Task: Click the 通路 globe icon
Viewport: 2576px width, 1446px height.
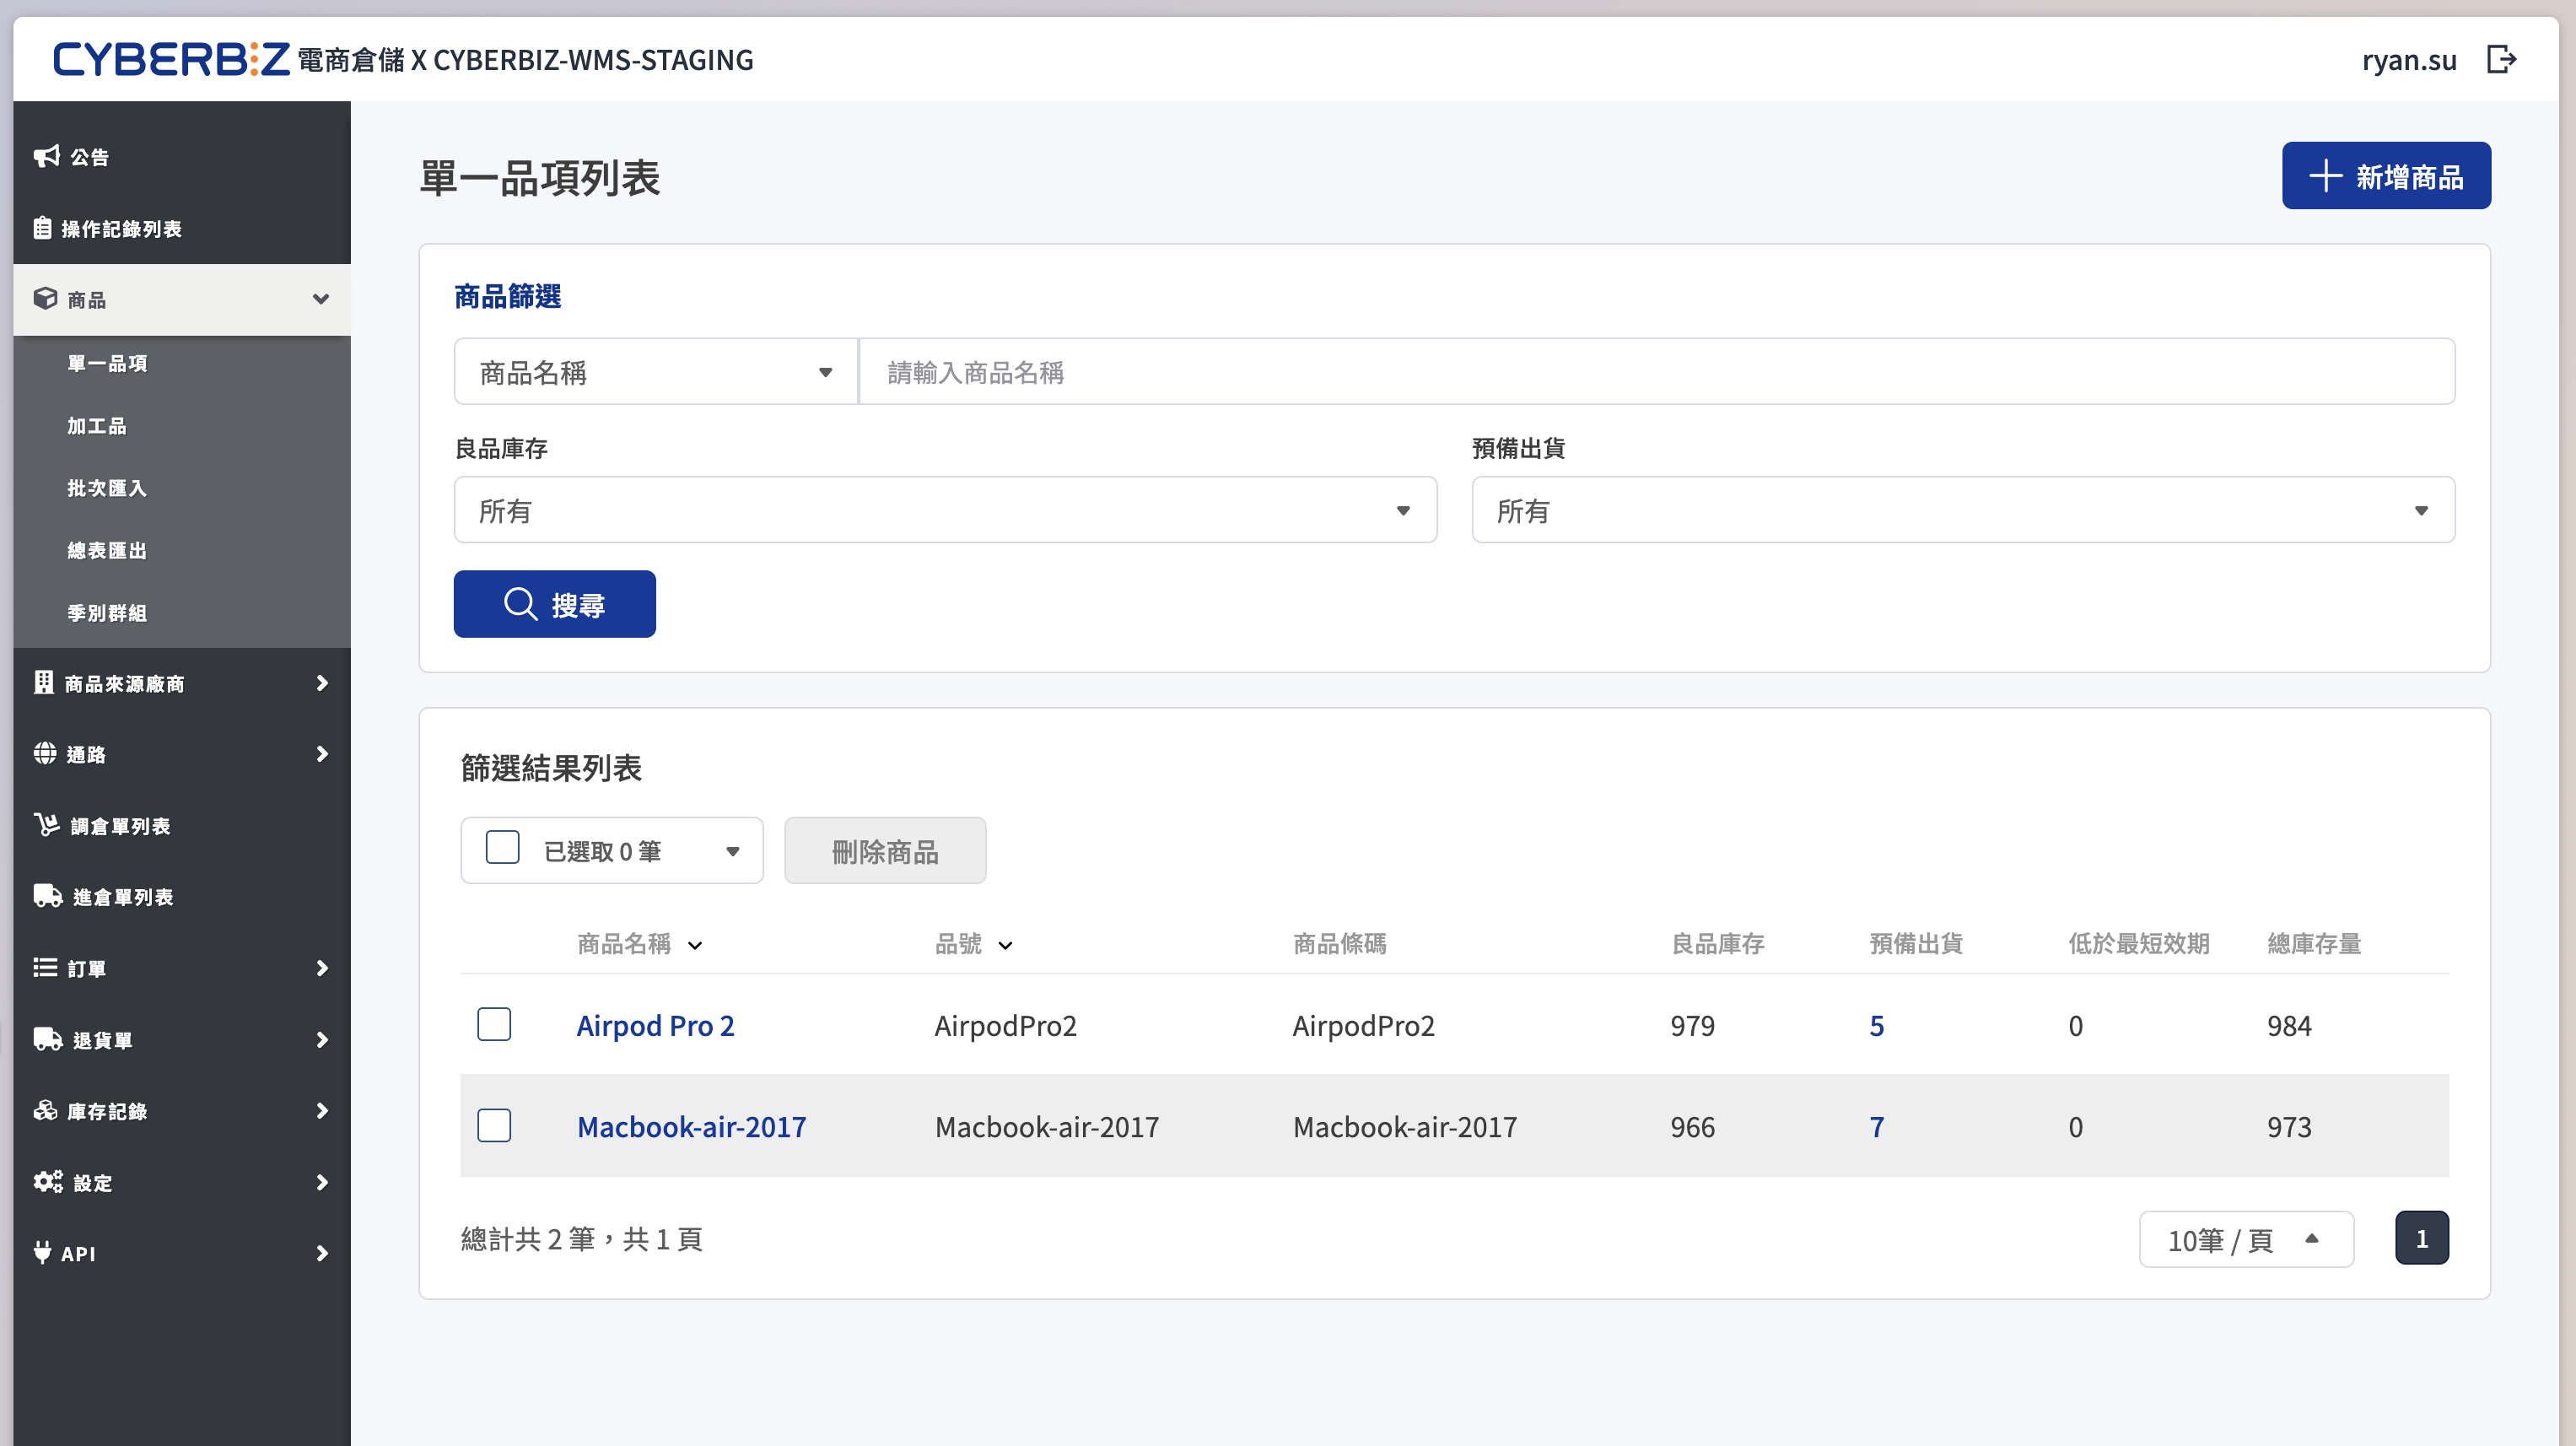Action: 45,754
